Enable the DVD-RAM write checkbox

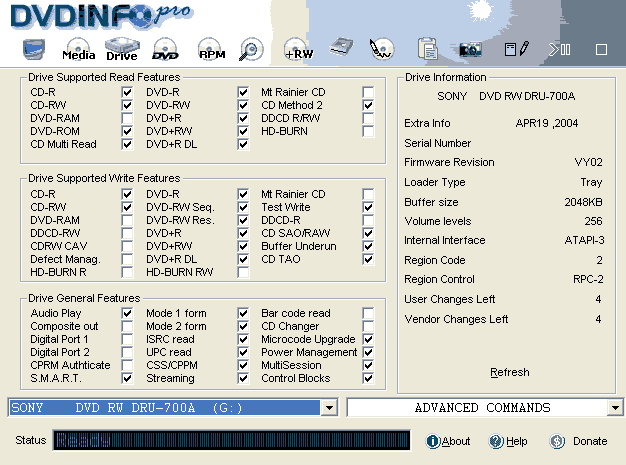click(x=127, y=220)
